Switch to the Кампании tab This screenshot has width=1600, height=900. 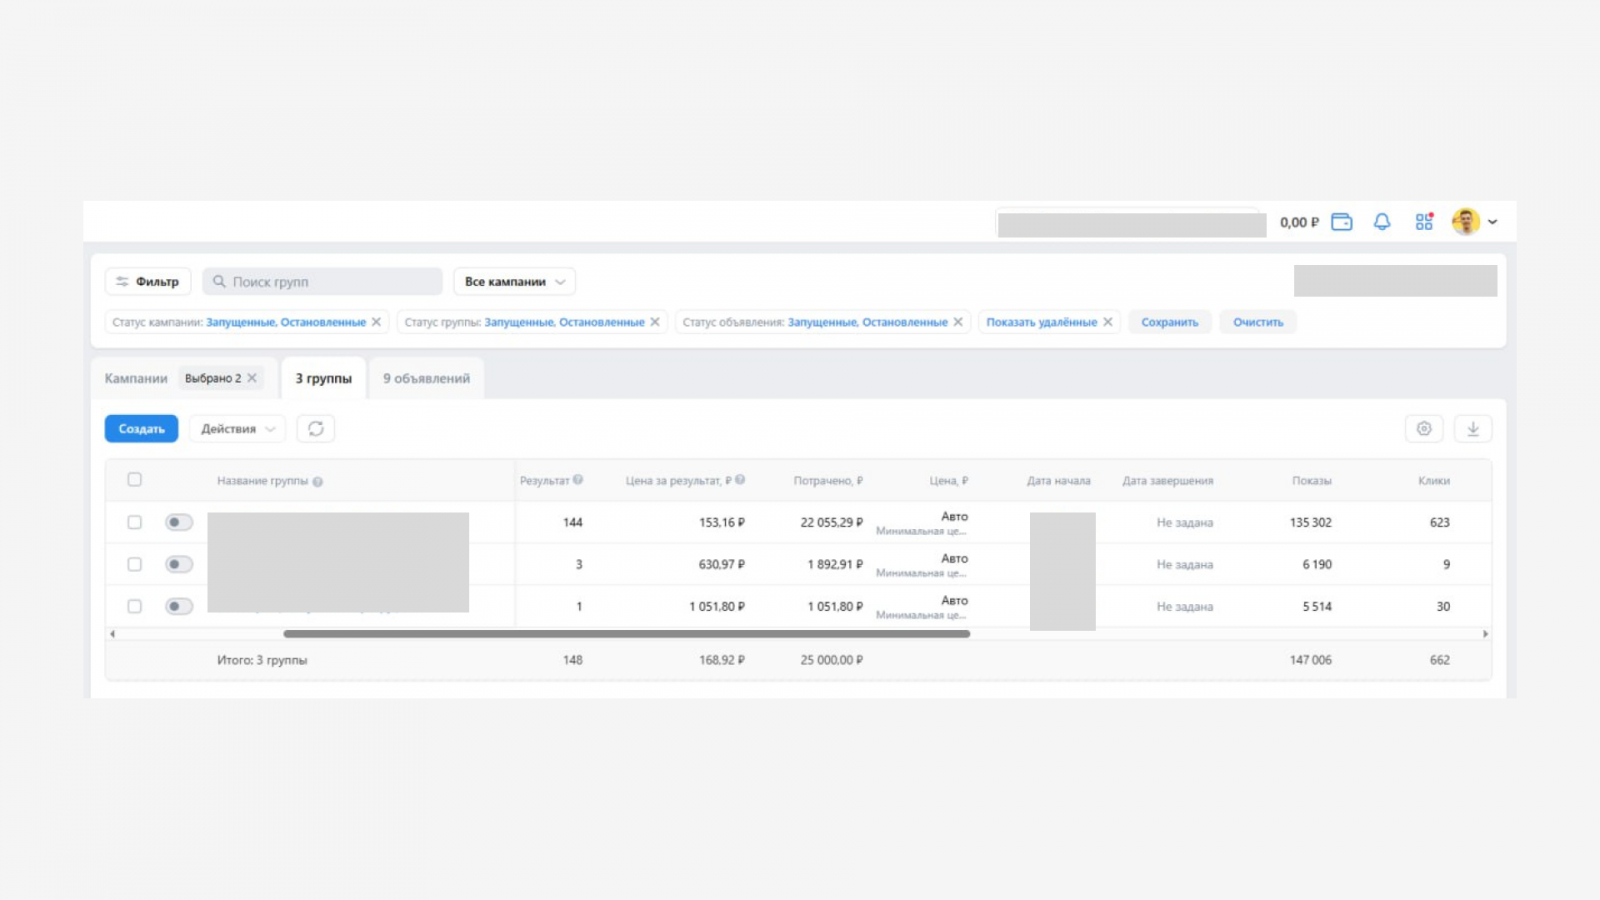(x=136, y=379)
